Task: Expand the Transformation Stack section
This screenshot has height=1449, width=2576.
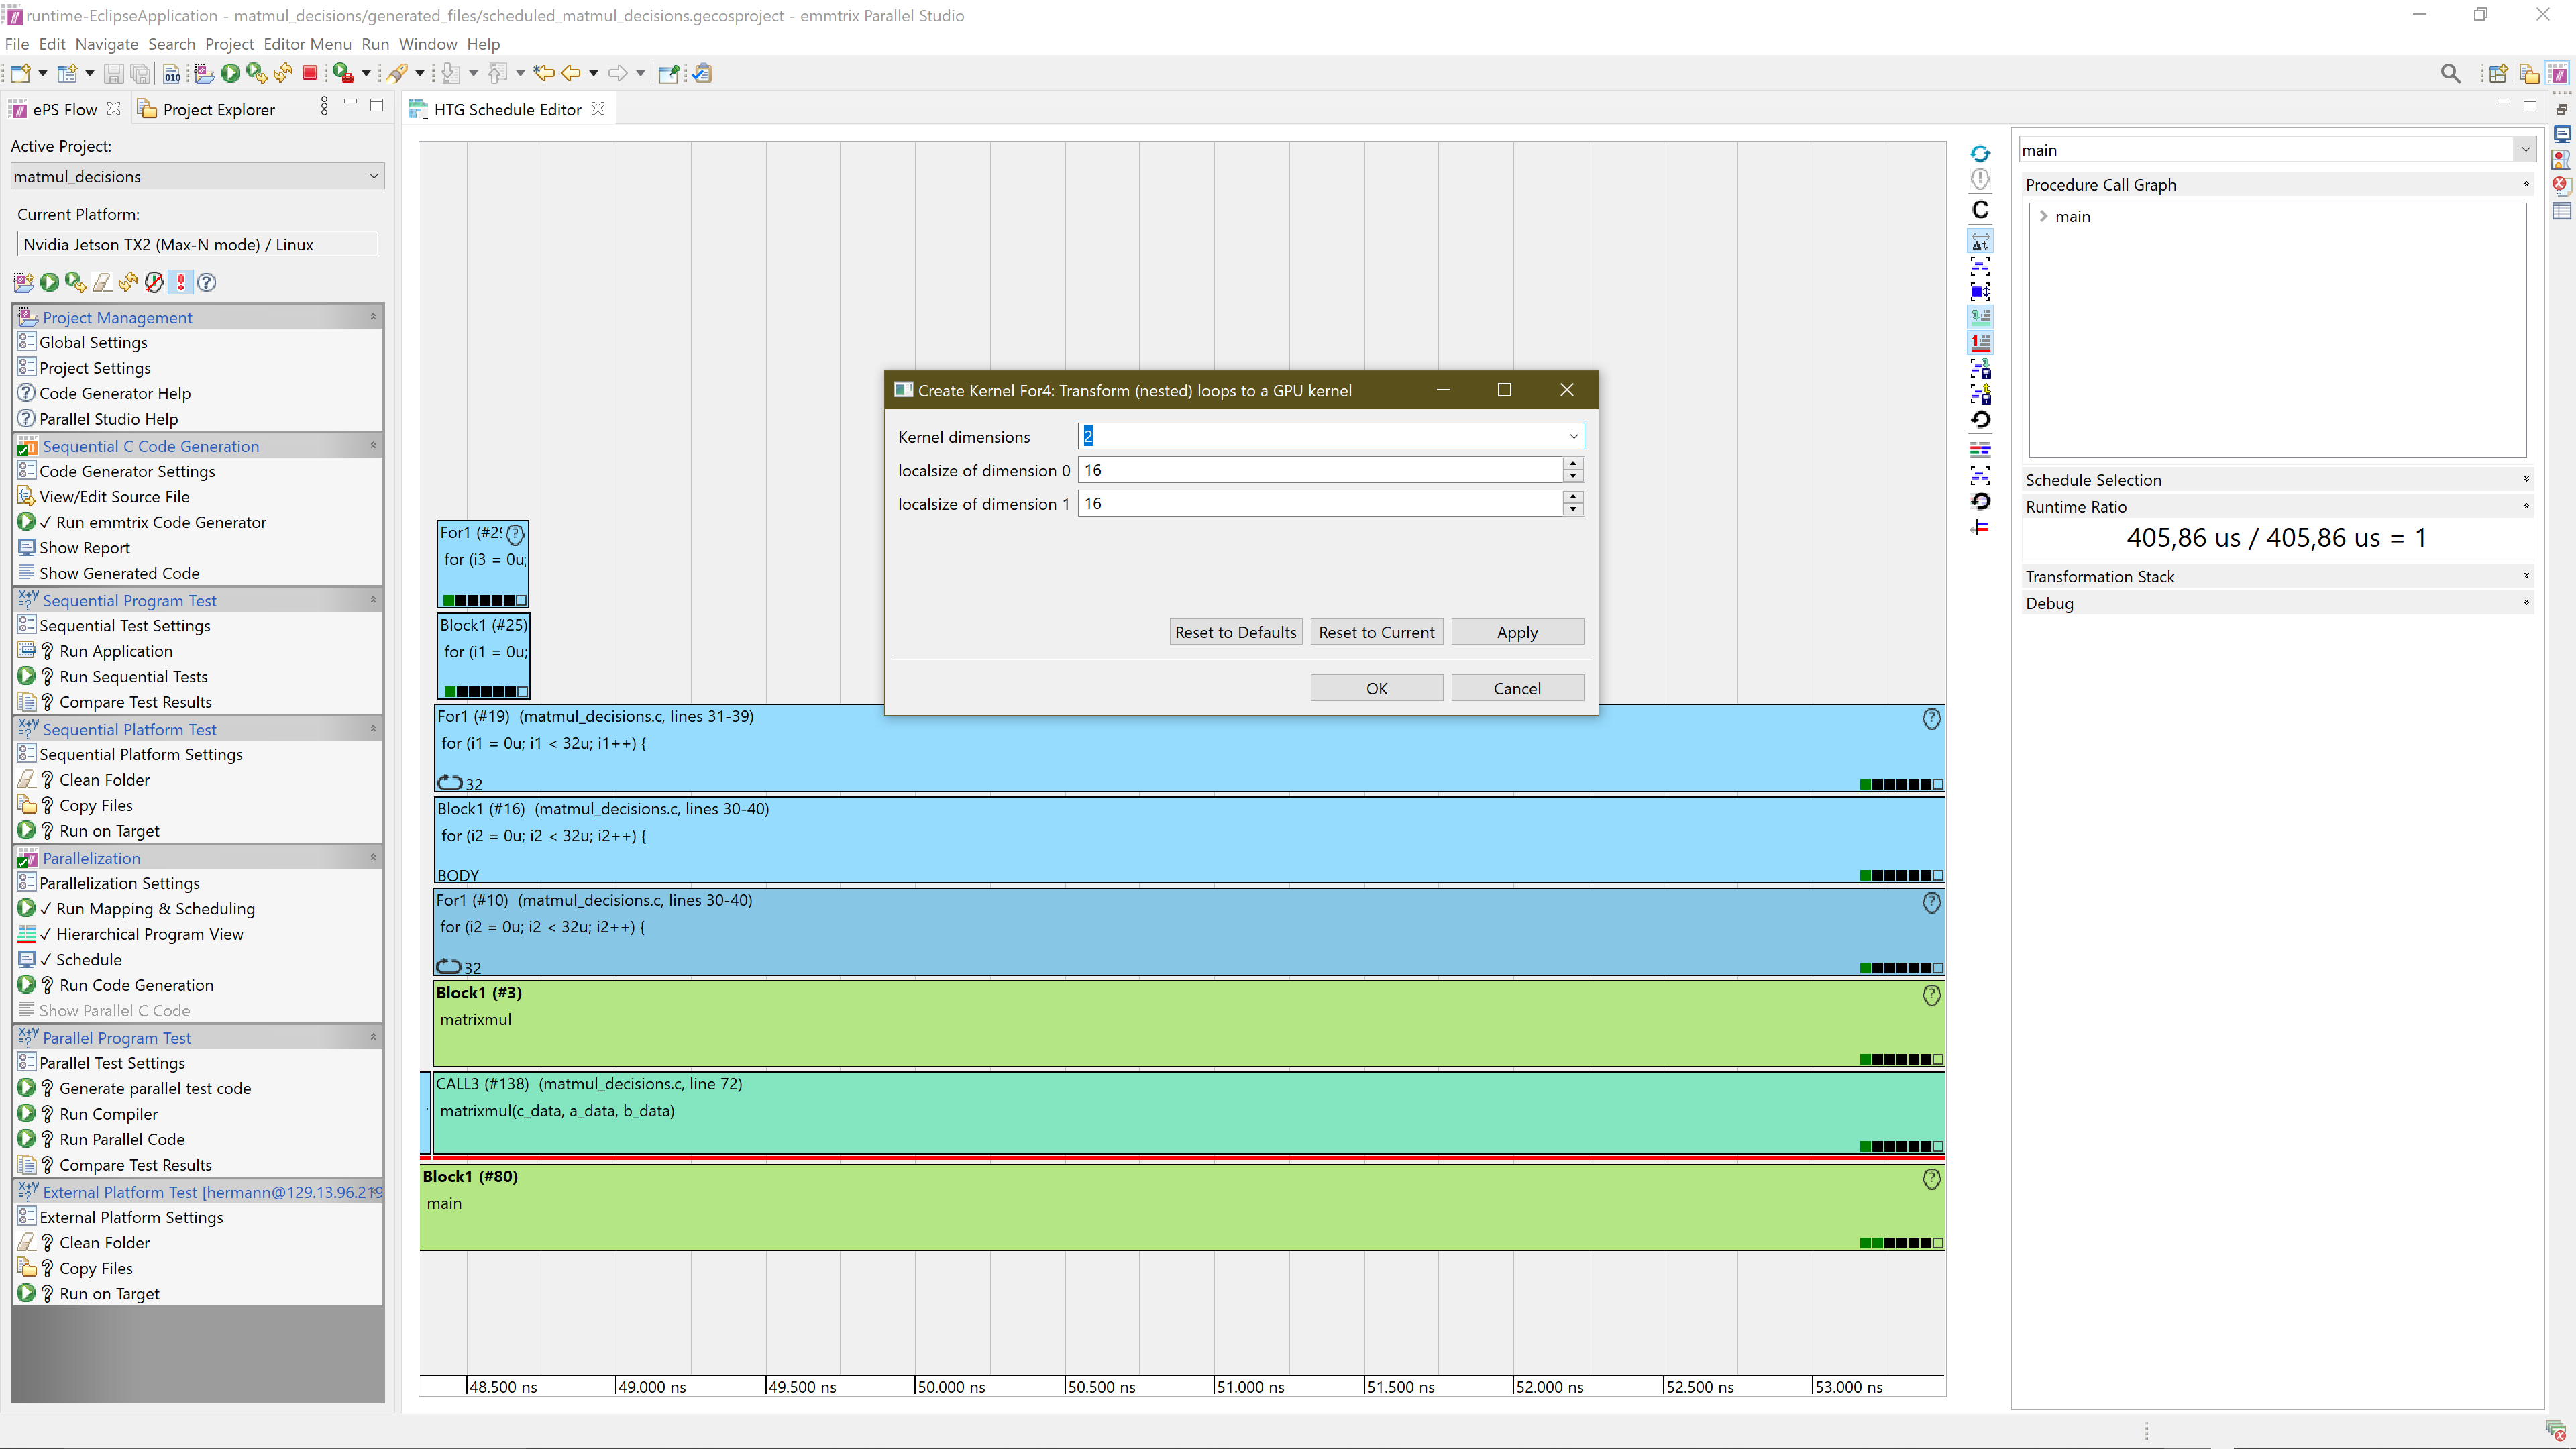Action: pyautogui.click(x=2526, y=577)
